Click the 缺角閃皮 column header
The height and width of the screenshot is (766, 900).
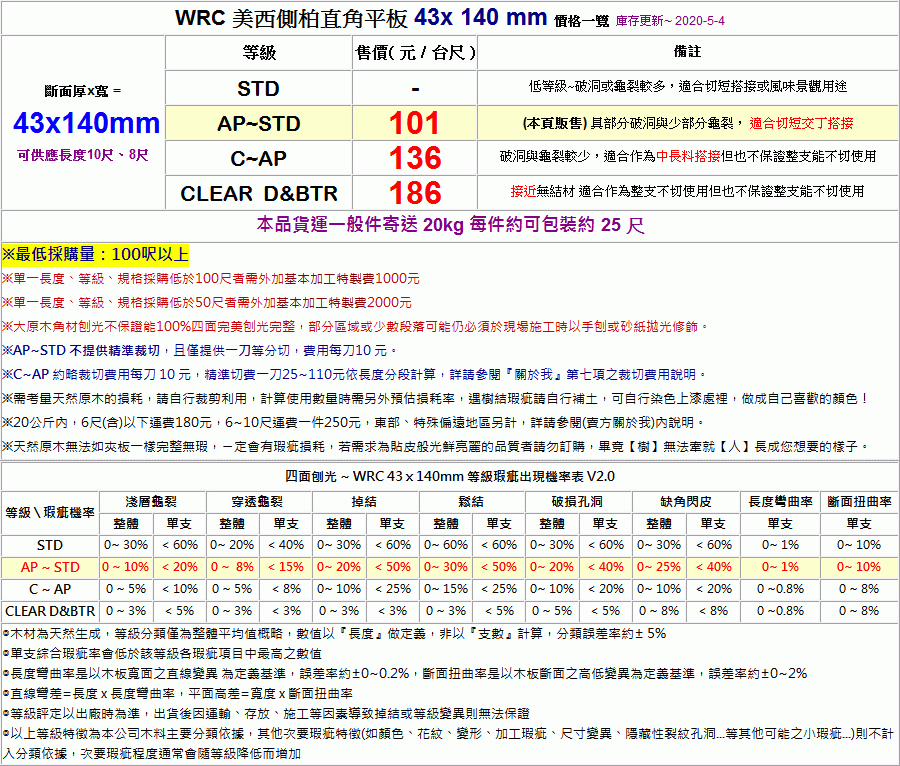point(686,501)
